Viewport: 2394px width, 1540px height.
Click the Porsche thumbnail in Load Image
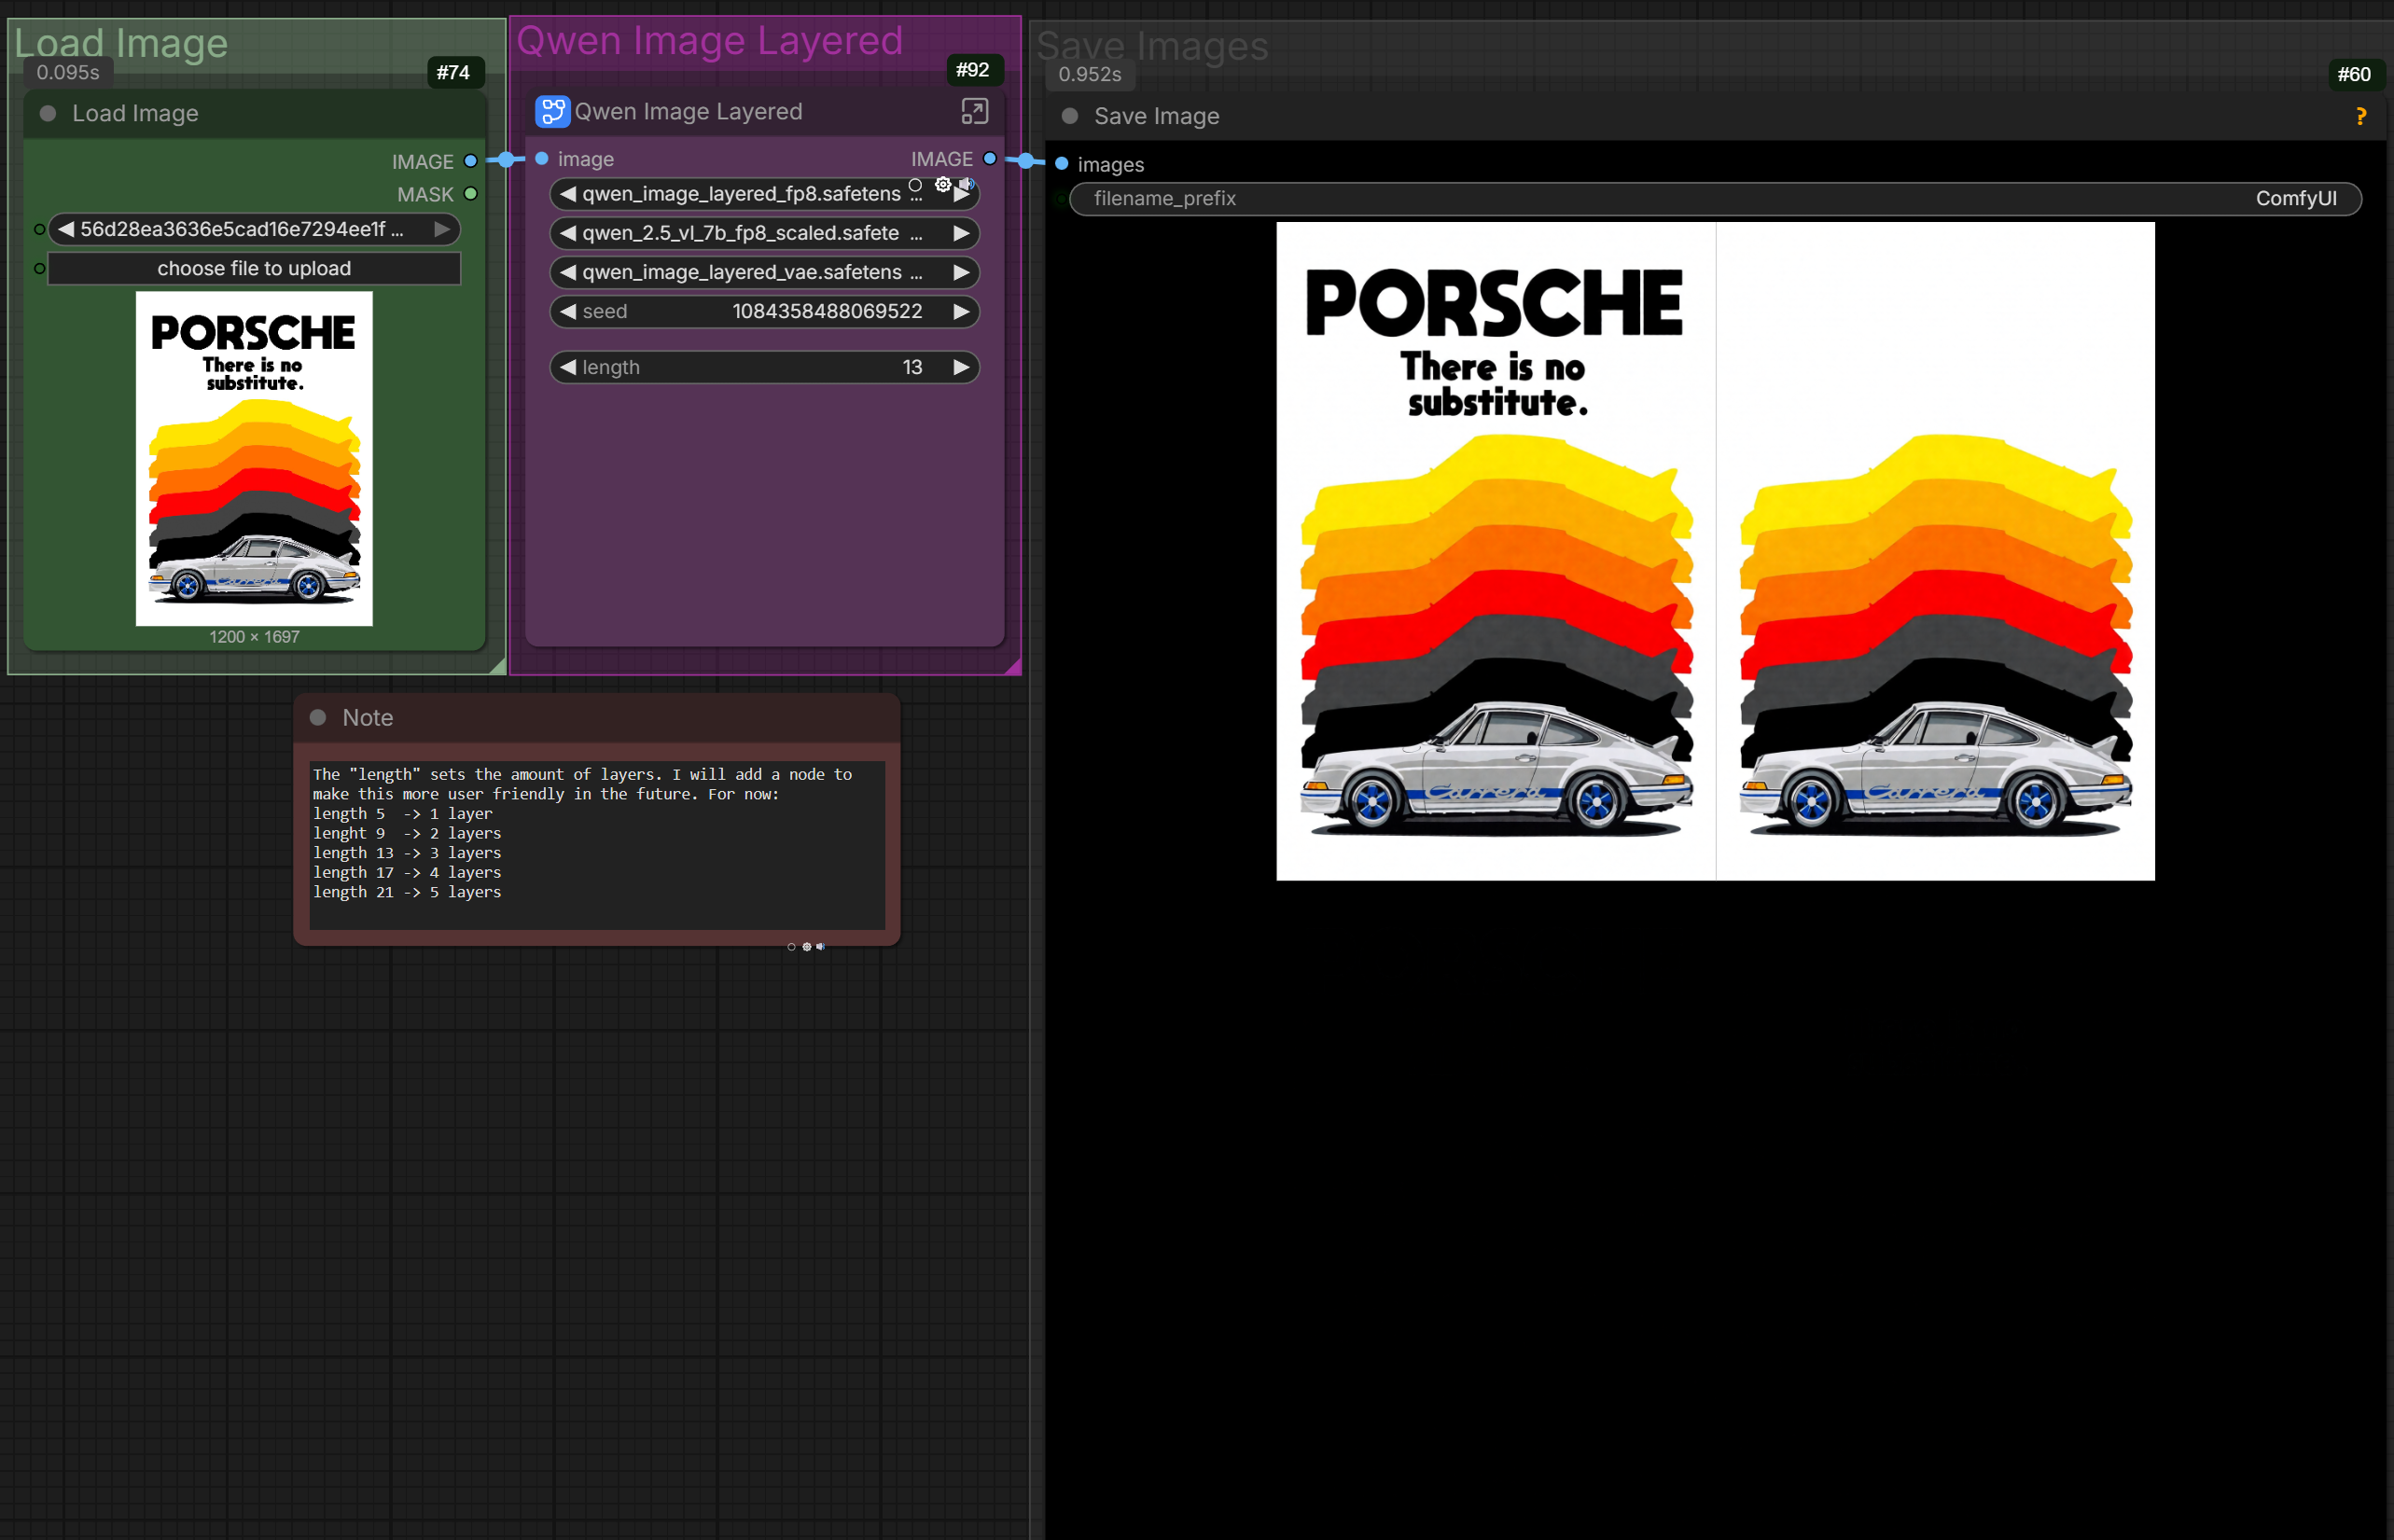tap(254, 458)
